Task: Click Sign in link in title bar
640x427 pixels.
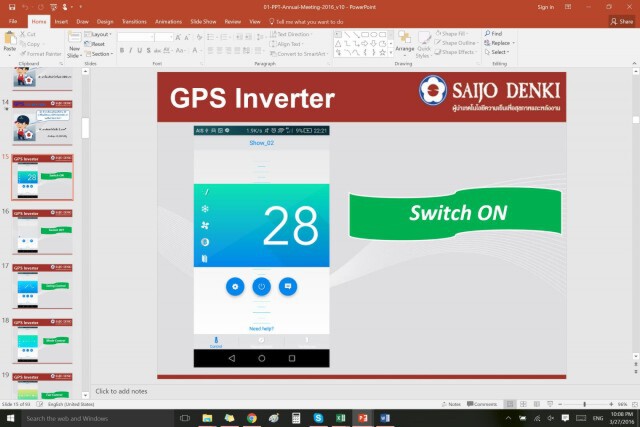Action: point(546,7)
